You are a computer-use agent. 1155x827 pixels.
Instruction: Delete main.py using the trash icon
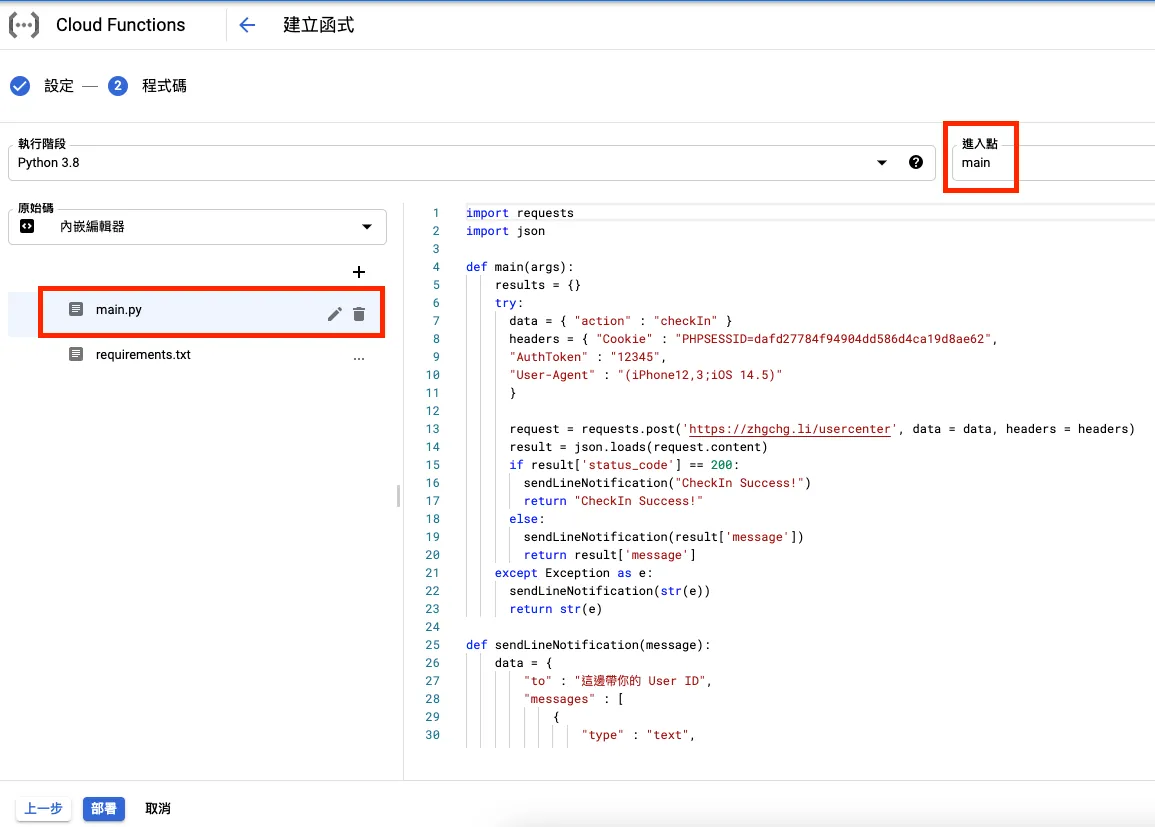(359, 314)
